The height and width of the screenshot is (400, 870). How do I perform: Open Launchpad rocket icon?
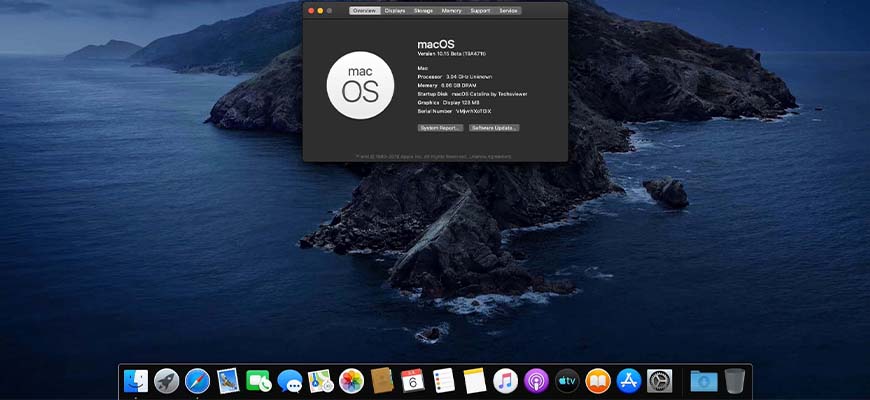166,381
